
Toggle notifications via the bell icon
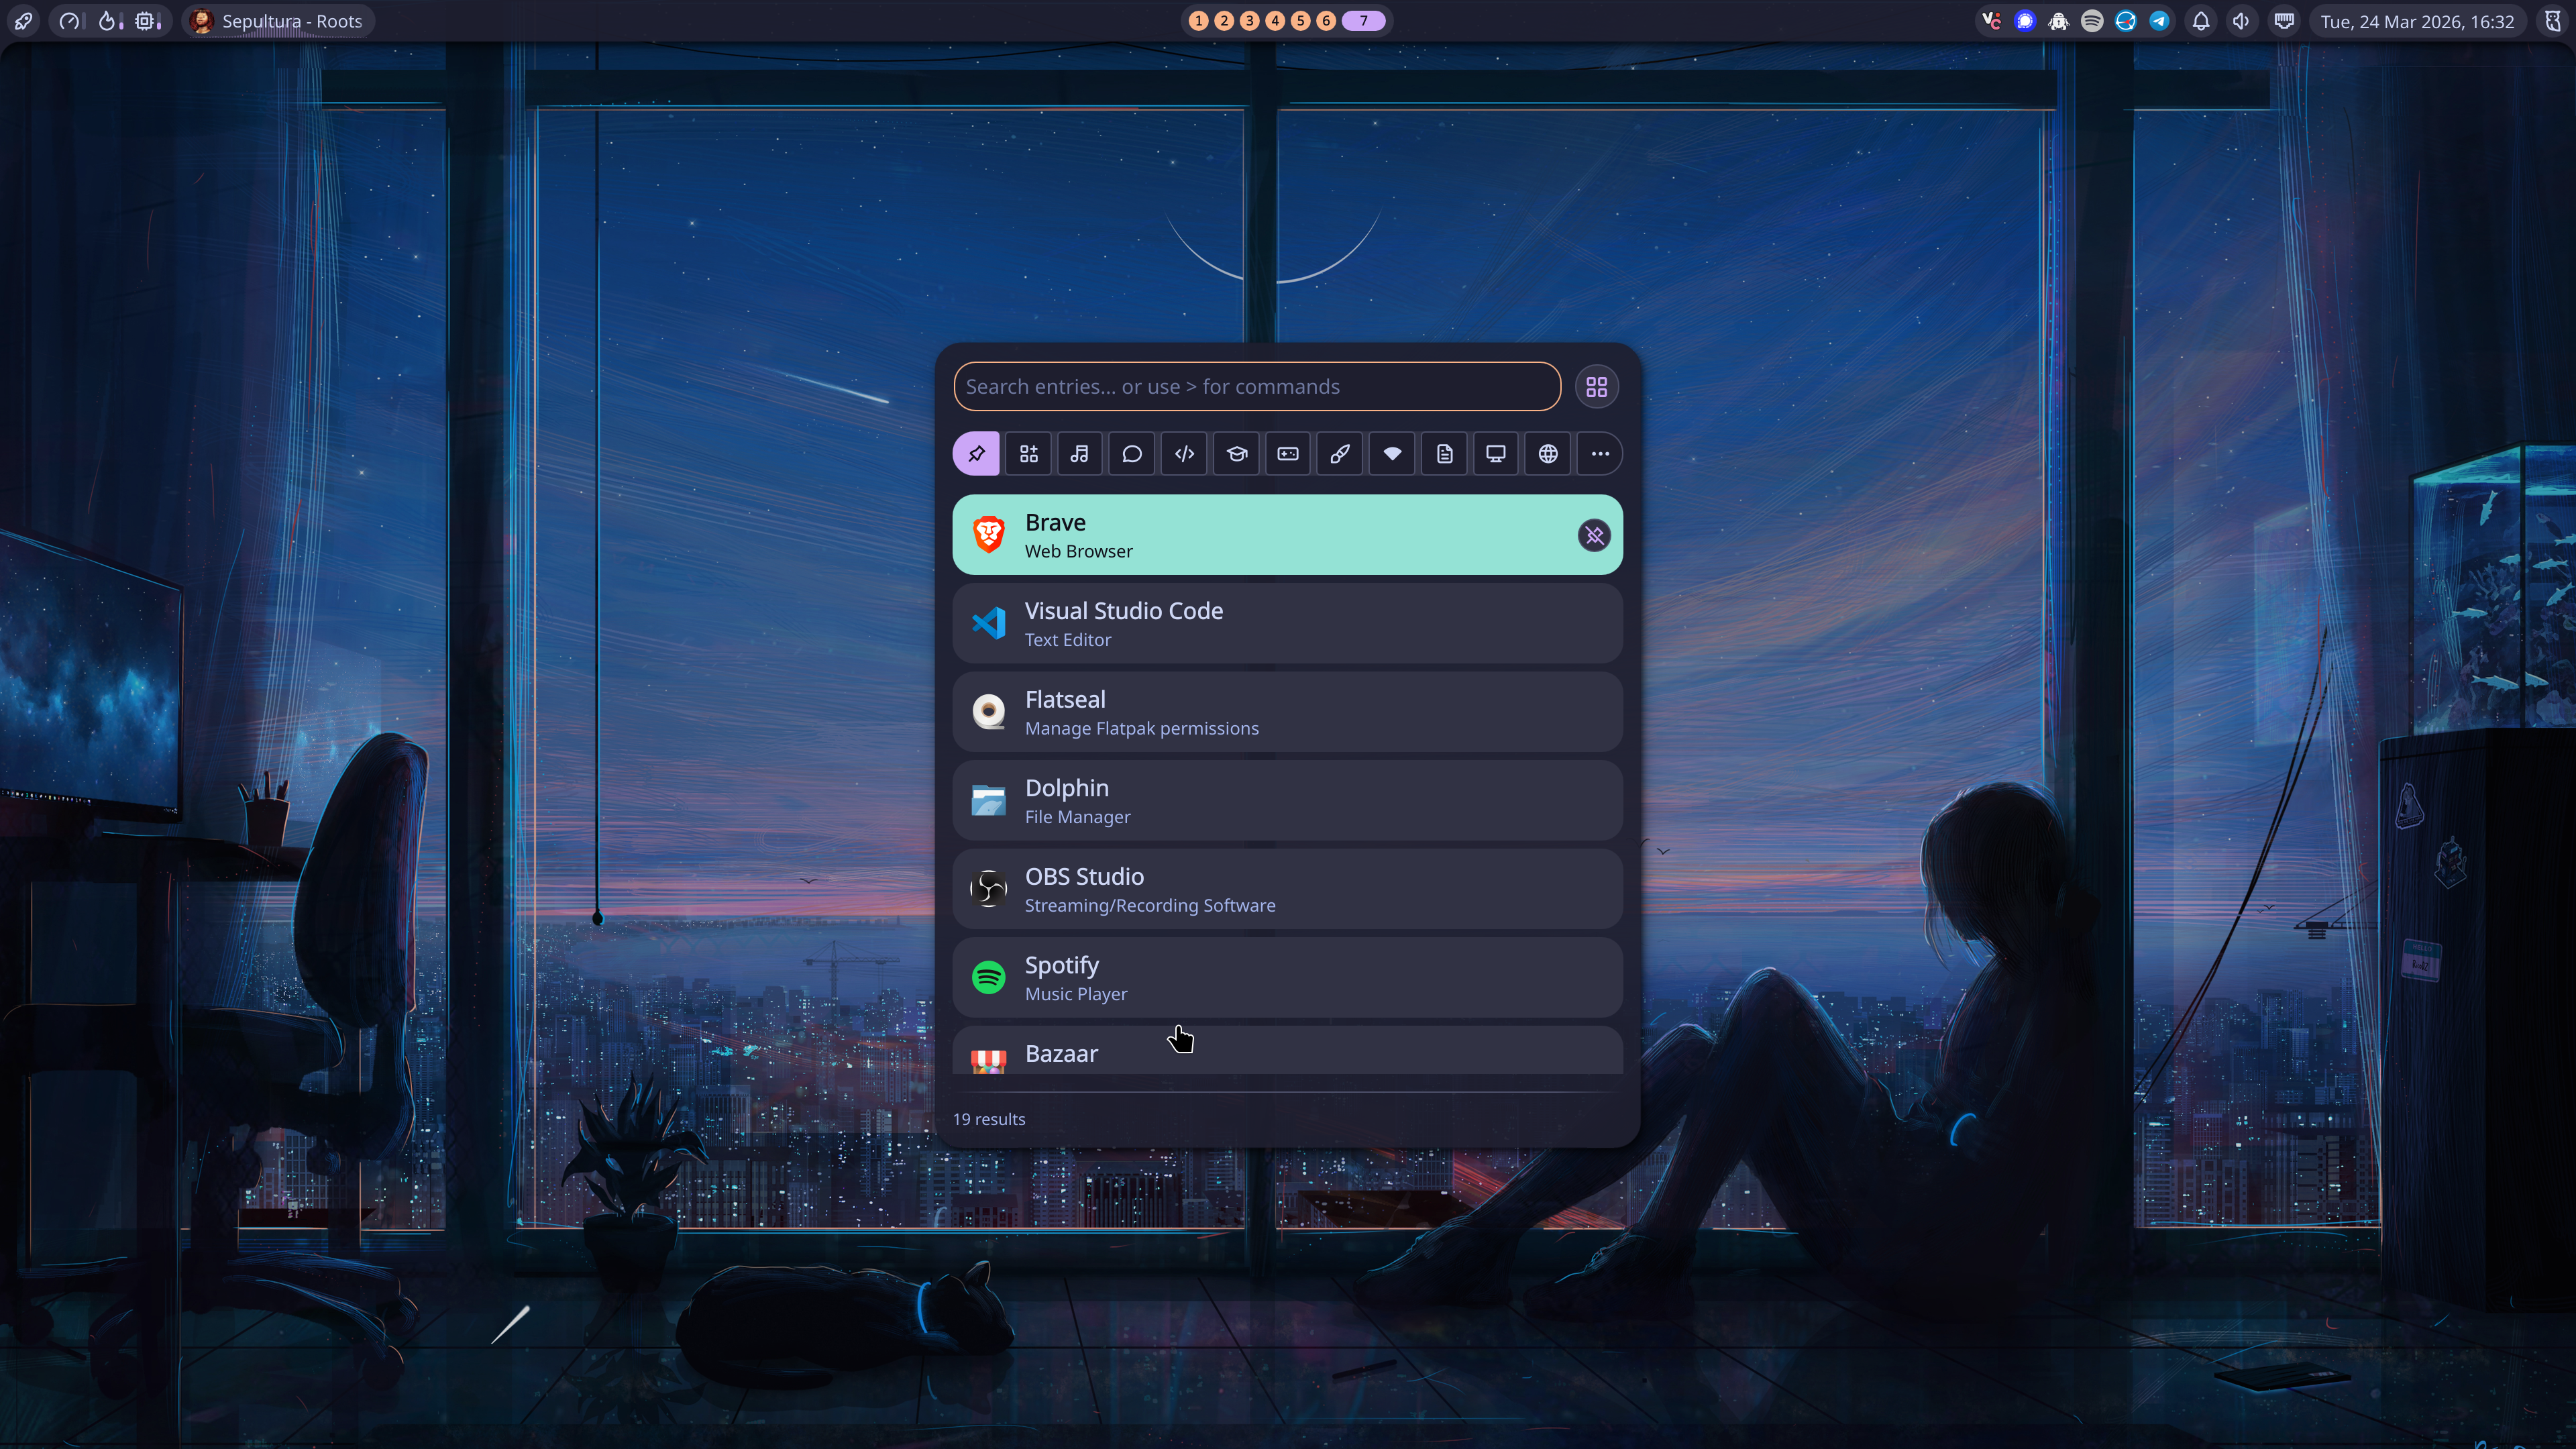pos(2201,21)
